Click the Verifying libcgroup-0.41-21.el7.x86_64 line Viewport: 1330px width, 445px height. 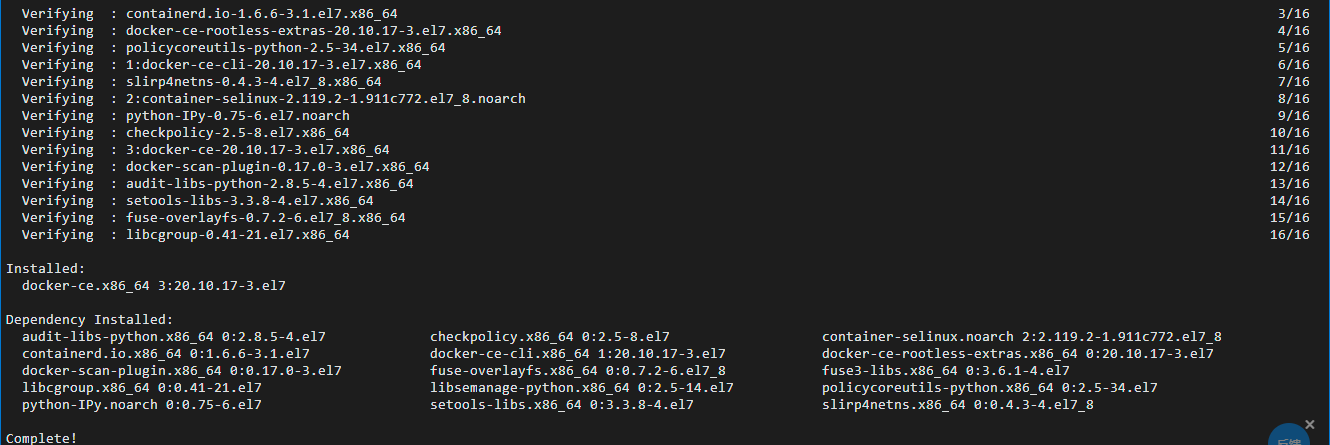tap(186, 234)
